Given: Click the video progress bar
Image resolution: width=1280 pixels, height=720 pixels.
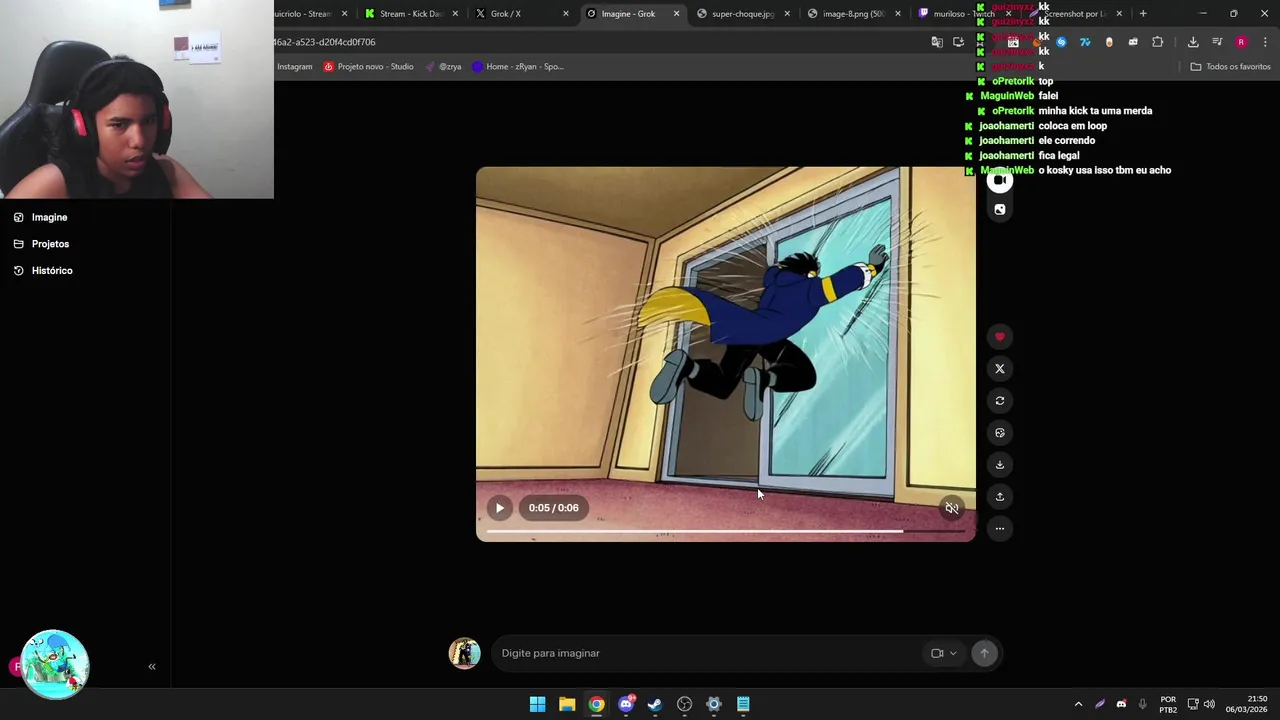Looking at the screenshot, I should click(x=725, y=531).
